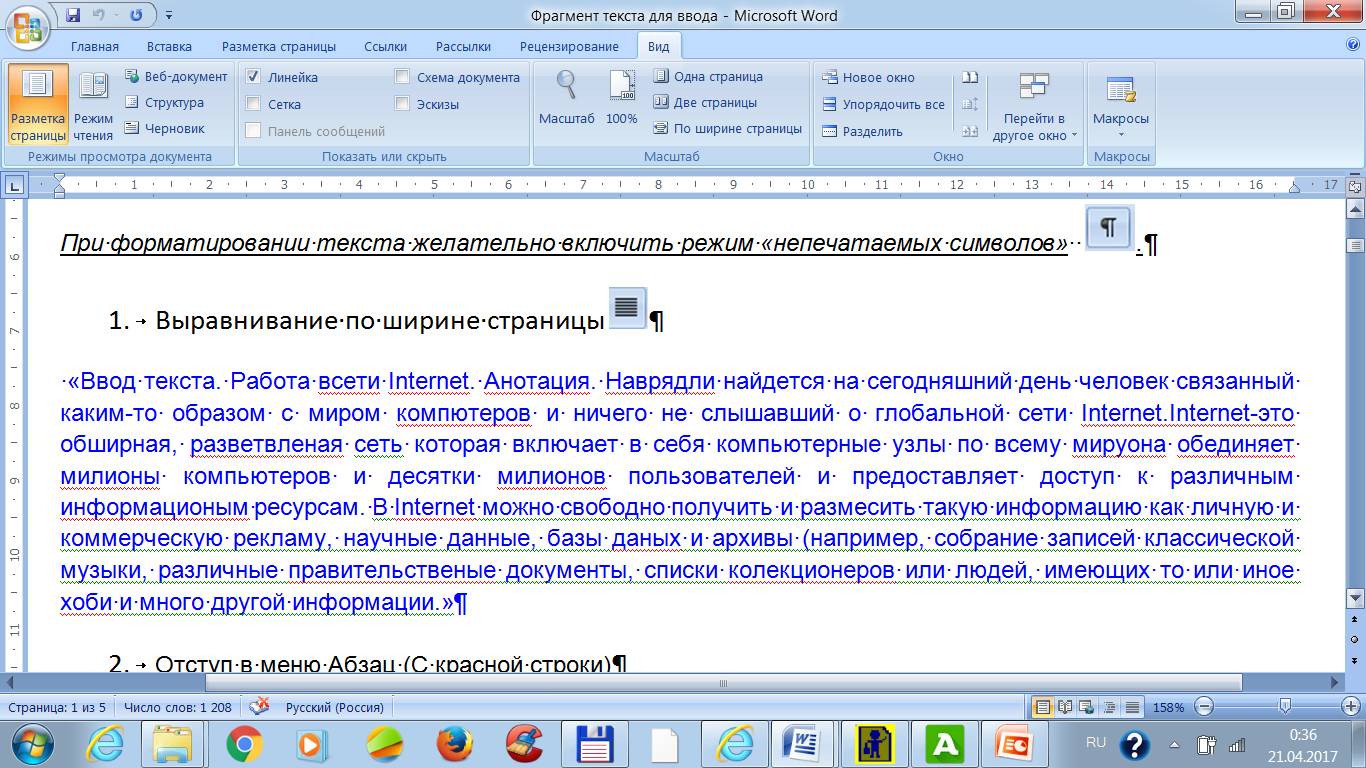Screen dimensions: 1366x768
Task: Switch to Веб-документ view
Action: pyautogui.click(x=176, y=76)
